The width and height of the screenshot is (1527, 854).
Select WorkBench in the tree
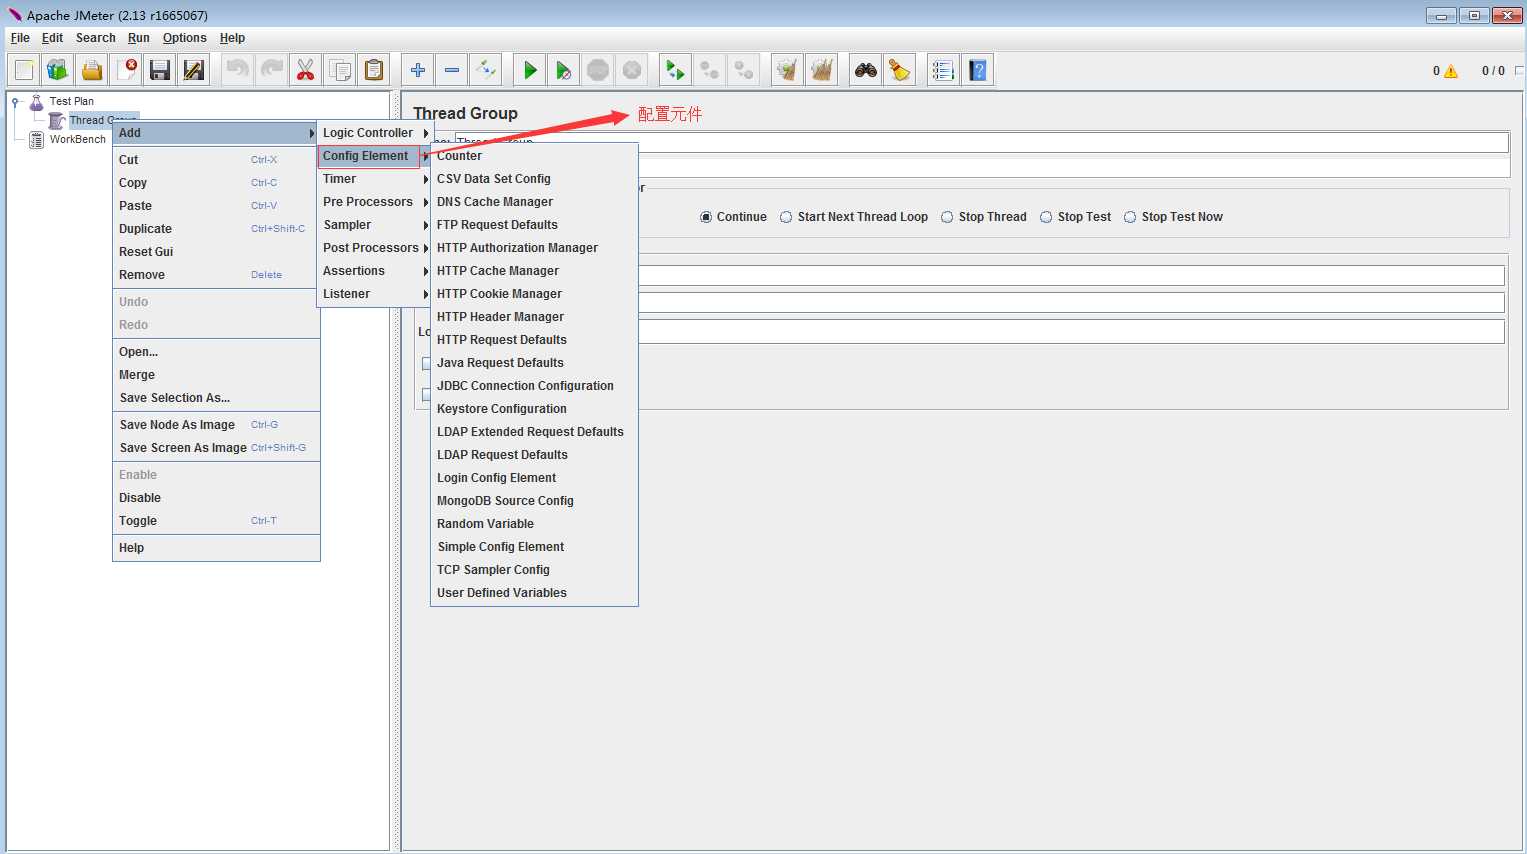(x=77, y=139)
